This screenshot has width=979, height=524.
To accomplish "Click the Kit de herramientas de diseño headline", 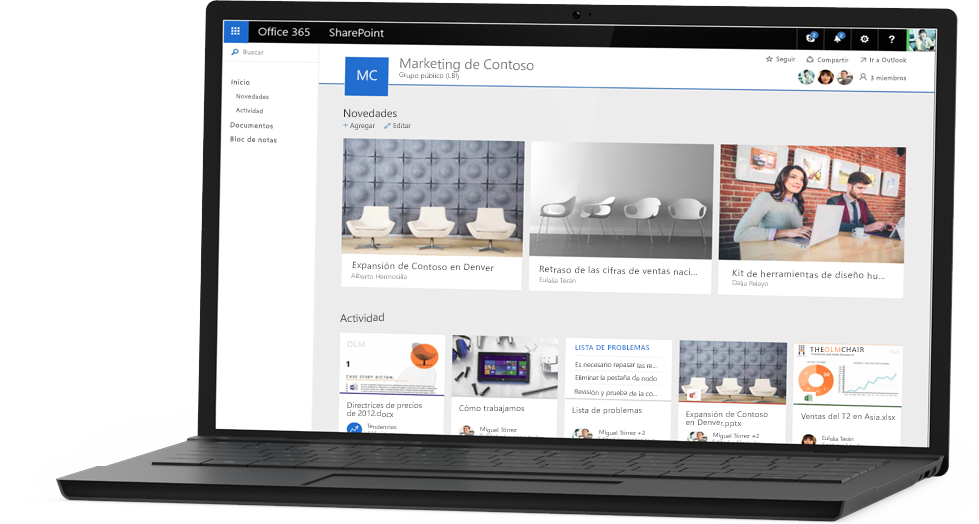I will pos(809,274).
